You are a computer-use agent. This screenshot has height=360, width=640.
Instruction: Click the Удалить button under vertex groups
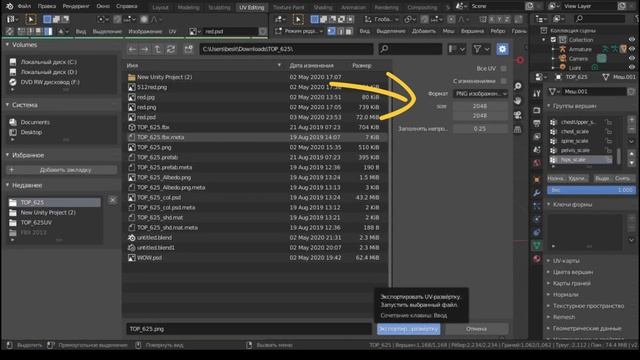pos(577,178)
